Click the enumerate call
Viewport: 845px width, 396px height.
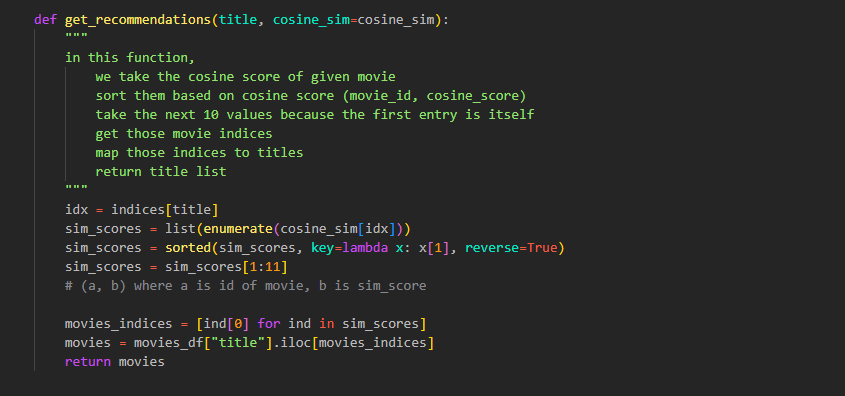pyautogui.click(x=238, y=229)
